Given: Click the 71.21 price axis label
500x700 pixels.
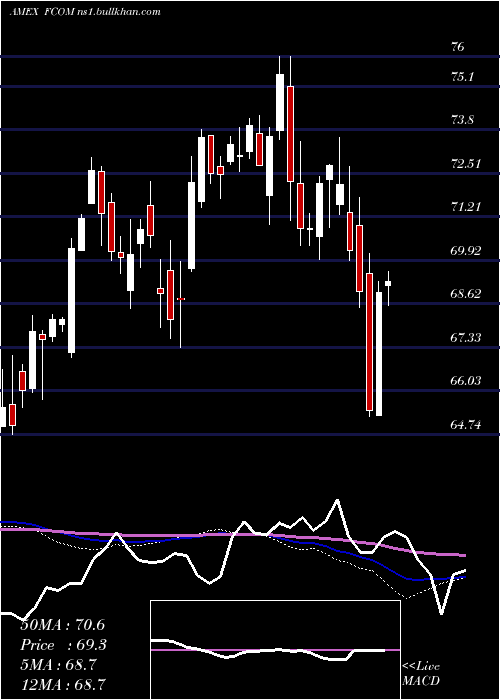Looking at the screenshot, I should [466, 207].
